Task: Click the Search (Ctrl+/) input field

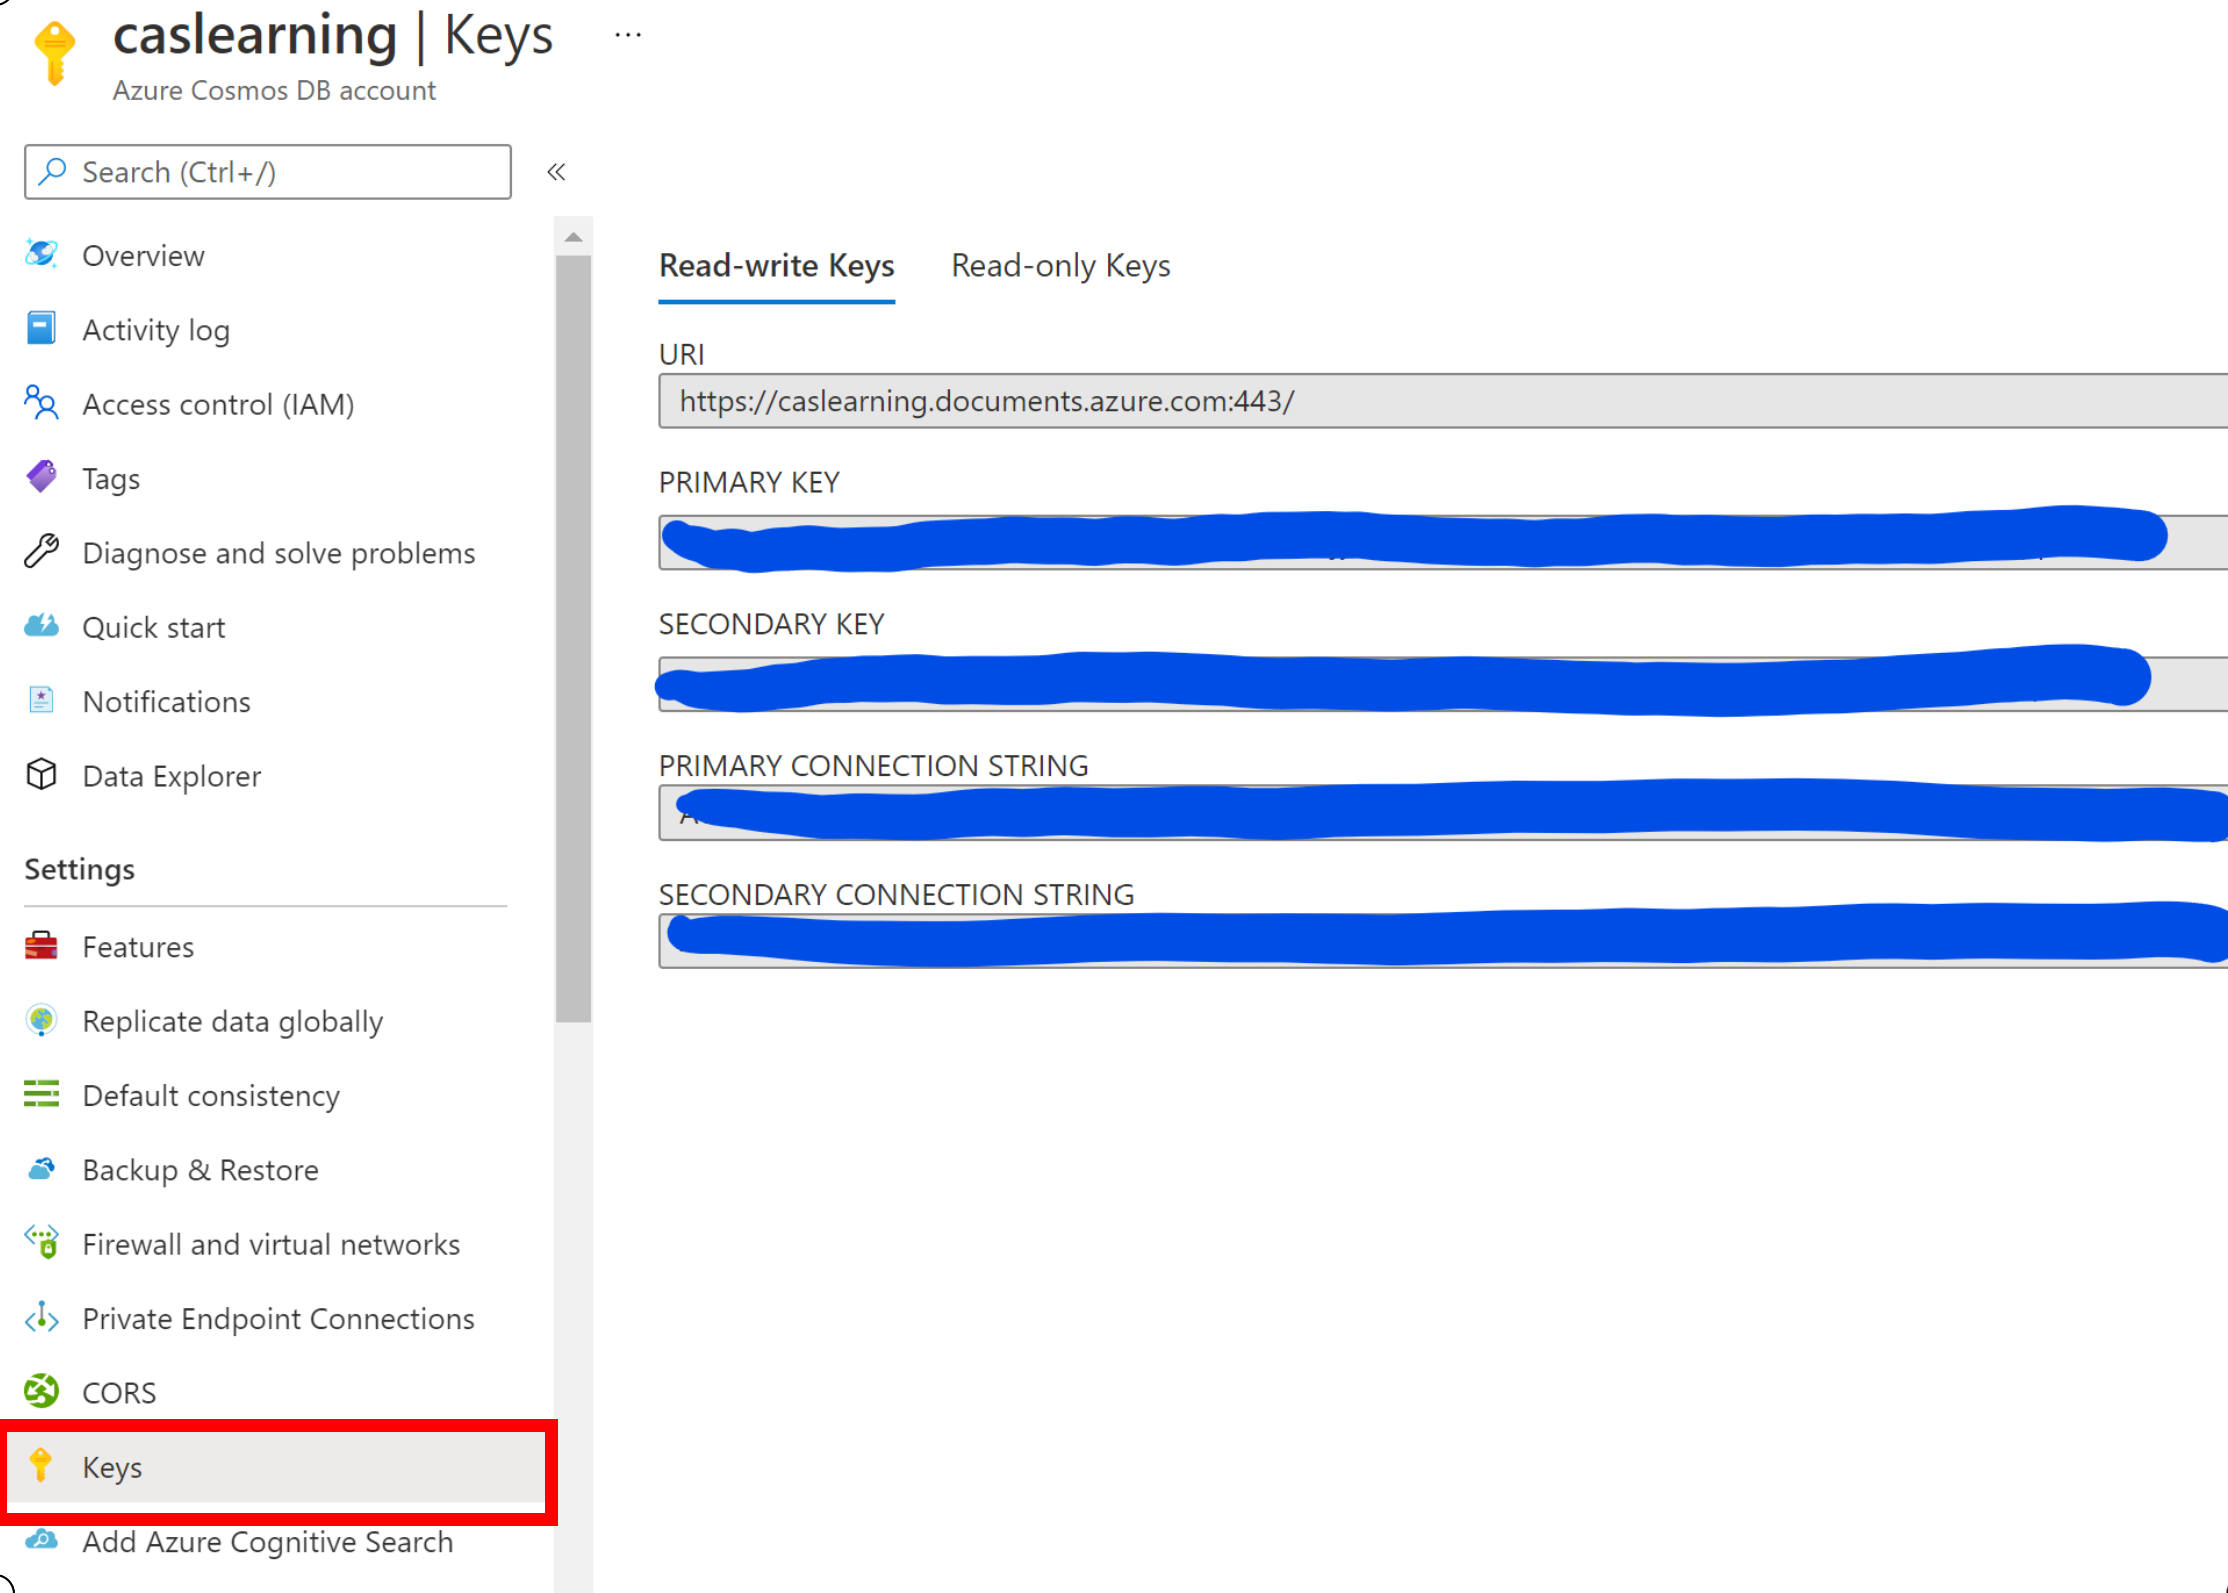Action: (x=268, y=171)
